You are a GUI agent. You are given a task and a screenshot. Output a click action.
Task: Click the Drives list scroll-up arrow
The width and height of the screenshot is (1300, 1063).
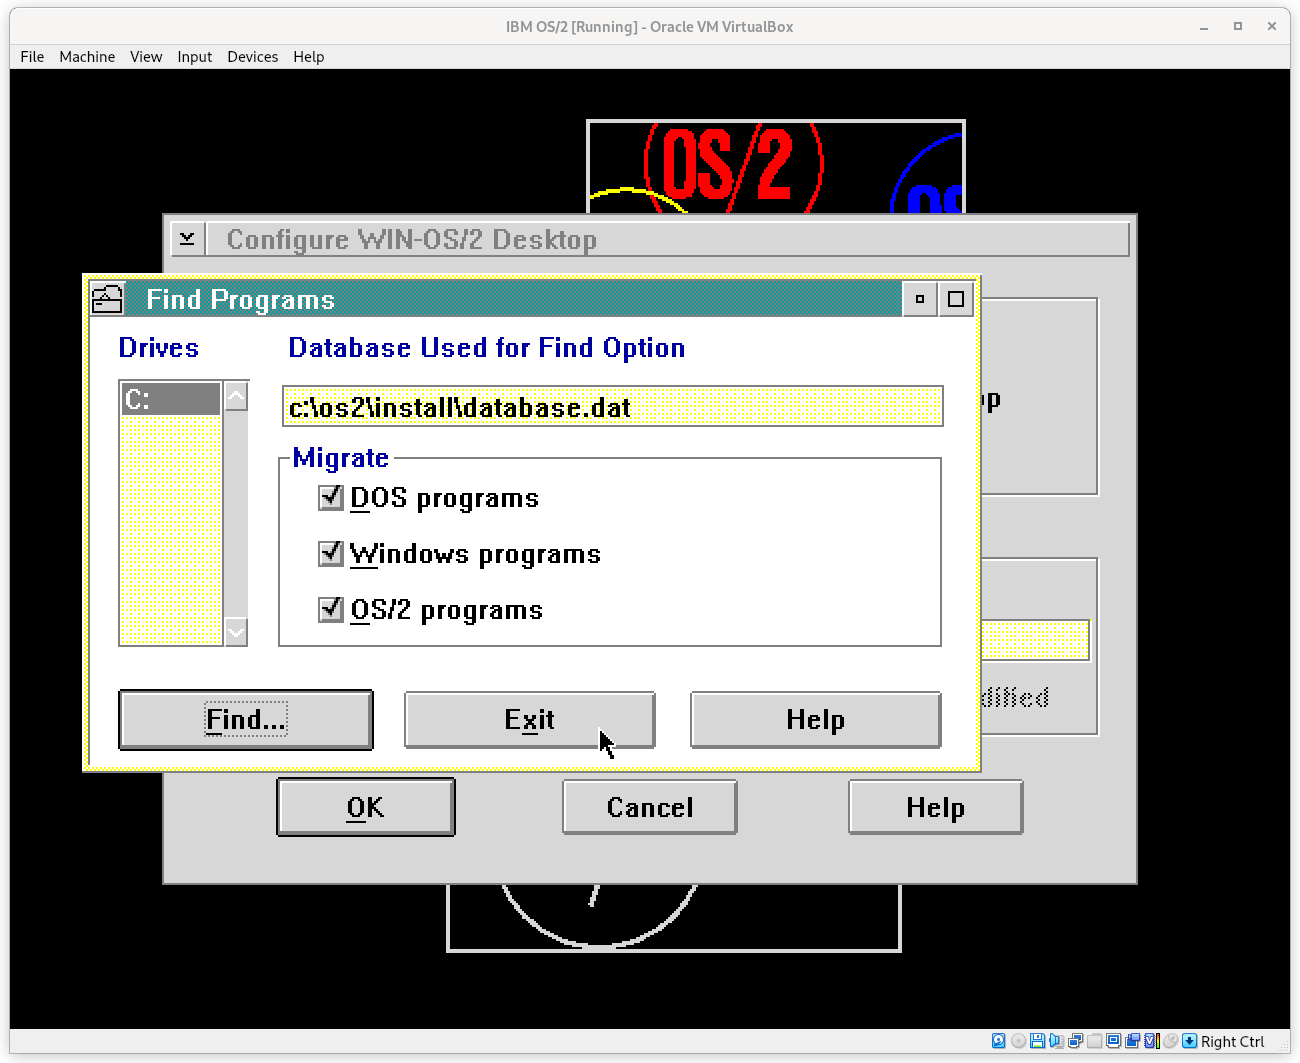pos(236,397)
